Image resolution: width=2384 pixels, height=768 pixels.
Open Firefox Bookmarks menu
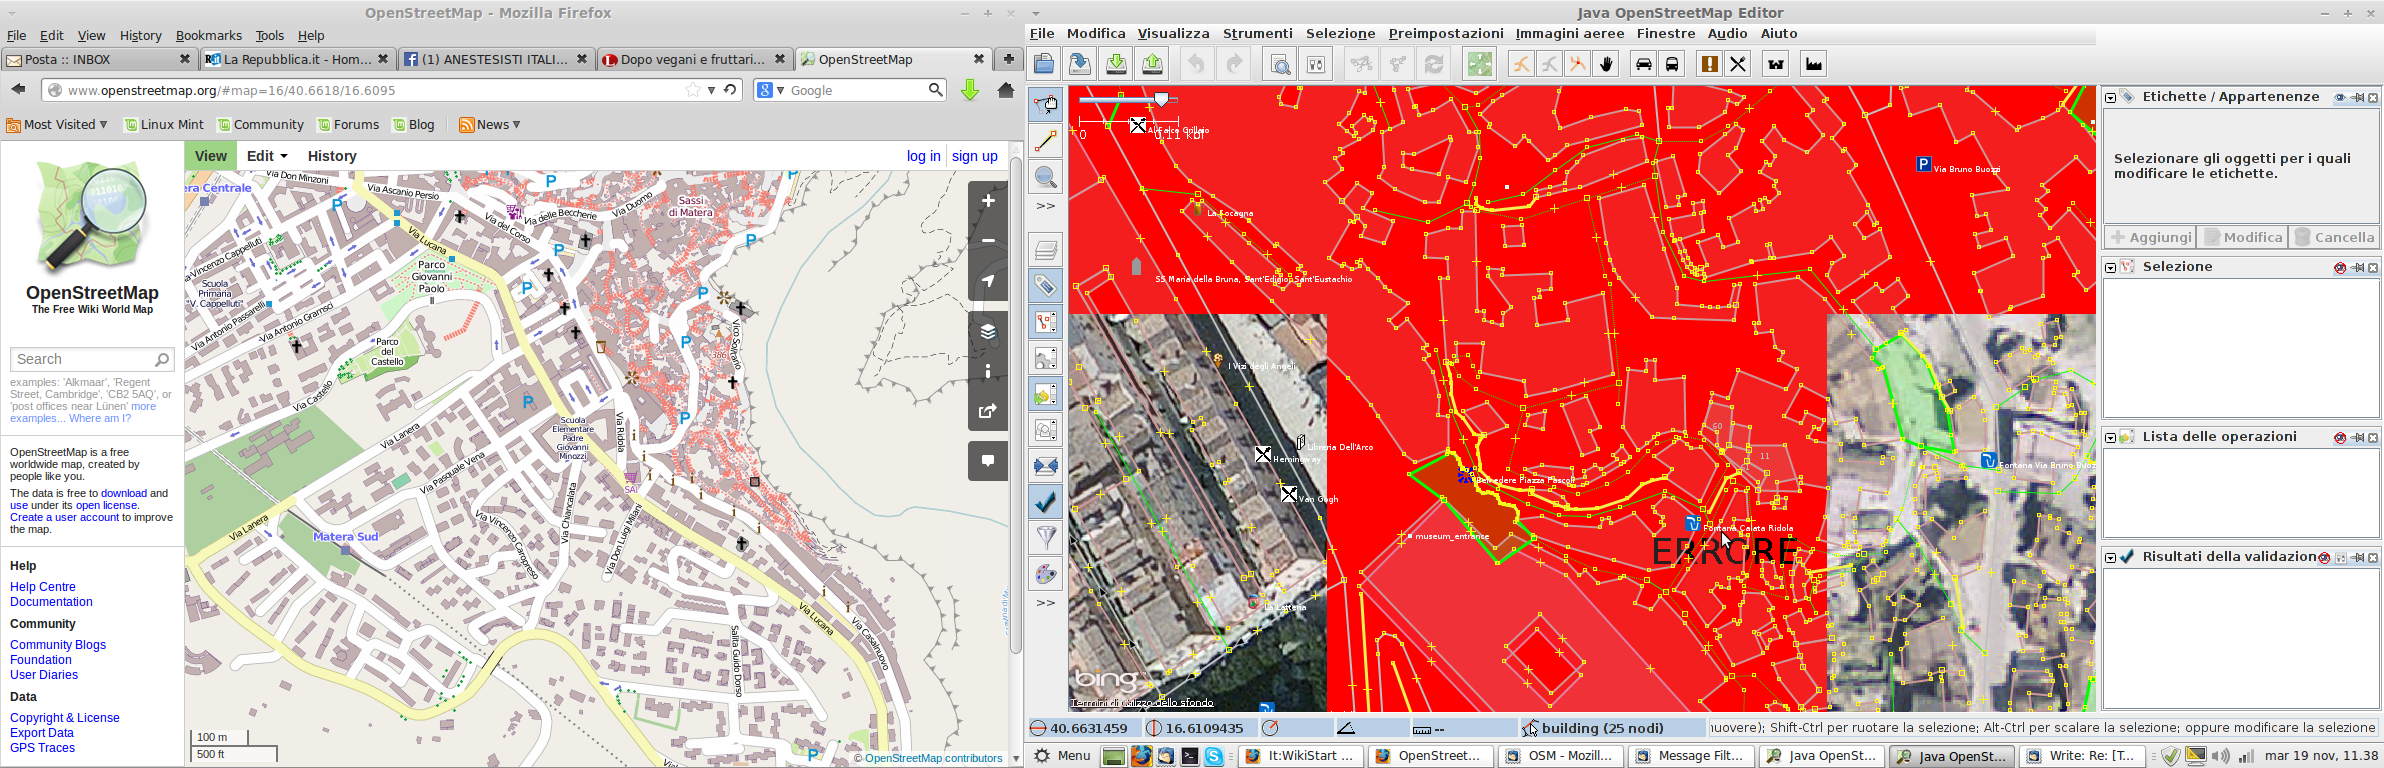pos(208,35)
